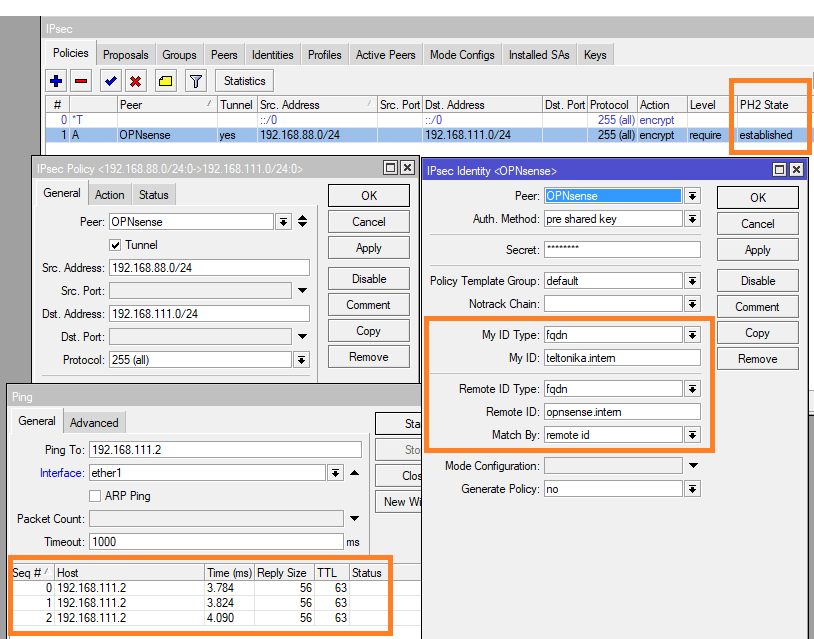Open the ping Interface dropdown
The width and height of the screenshot is (814, 639).
336,473
